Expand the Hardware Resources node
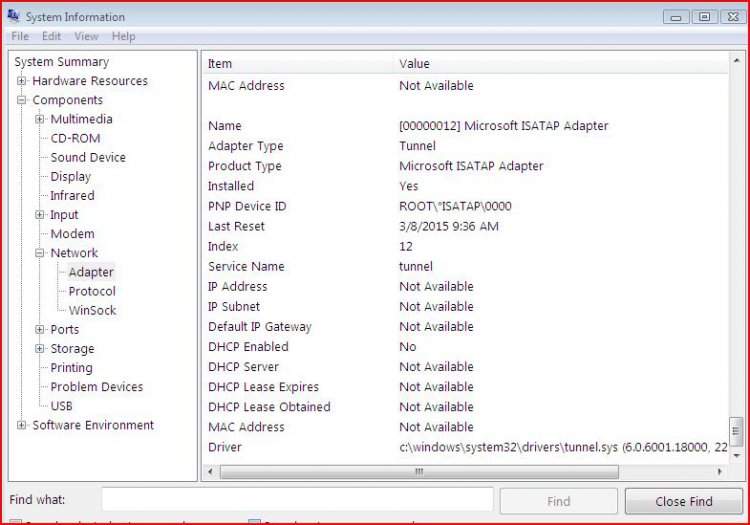Viewport: 750px width, 525px height. pyautogui.click(x=21, y=81)
